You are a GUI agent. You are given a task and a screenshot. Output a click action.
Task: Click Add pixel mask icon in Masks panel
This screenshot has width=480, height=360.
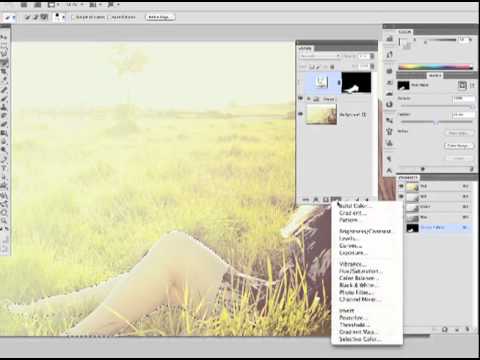463,86
